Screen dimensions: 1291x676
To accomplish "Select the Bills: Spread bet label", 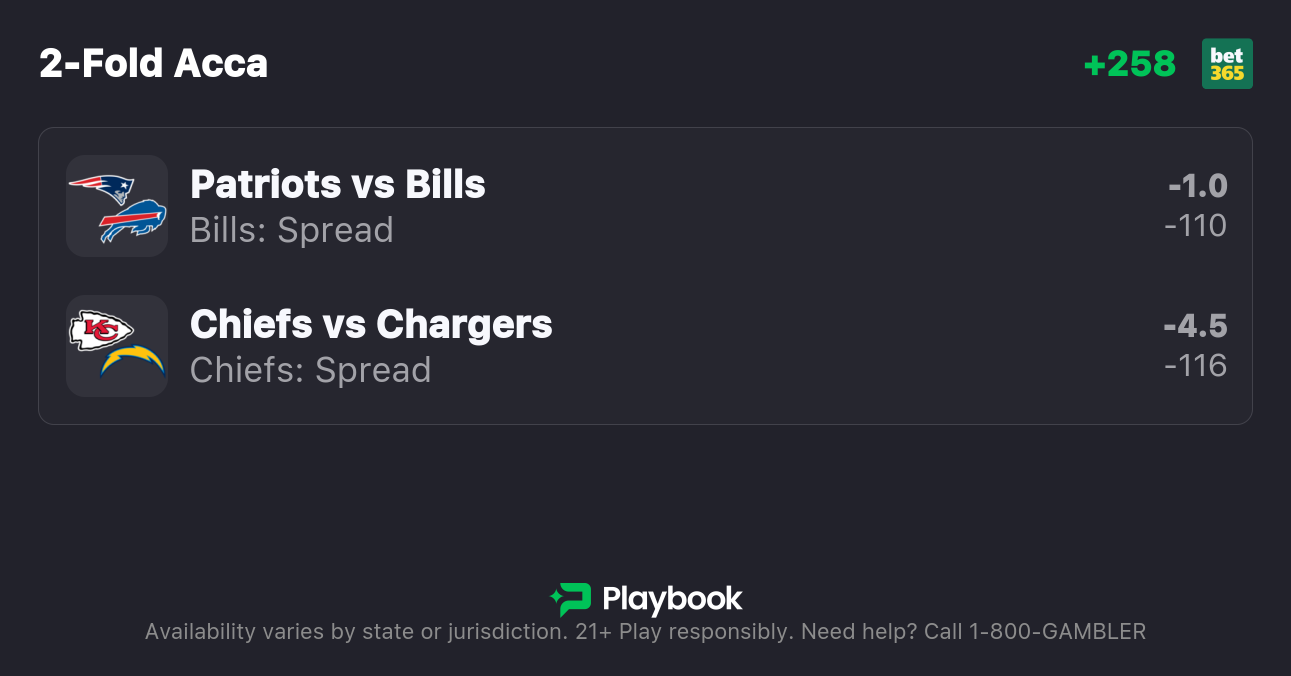I will pyautogui.click(x=292, y=230).
